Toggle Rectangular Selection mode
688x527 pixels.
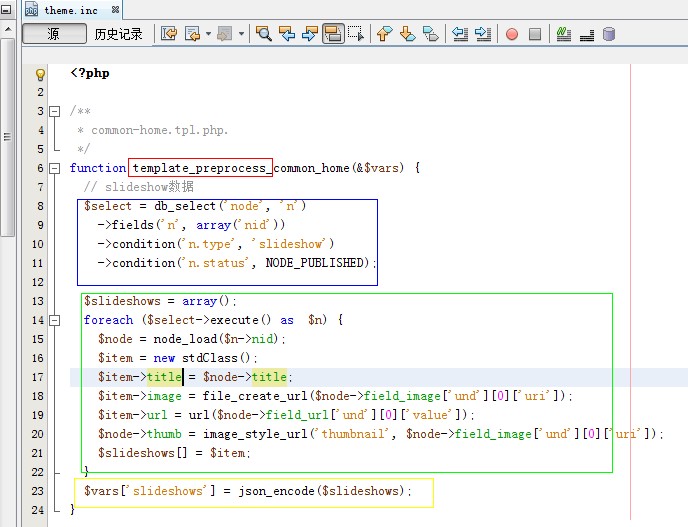click(x=356, y=34)
